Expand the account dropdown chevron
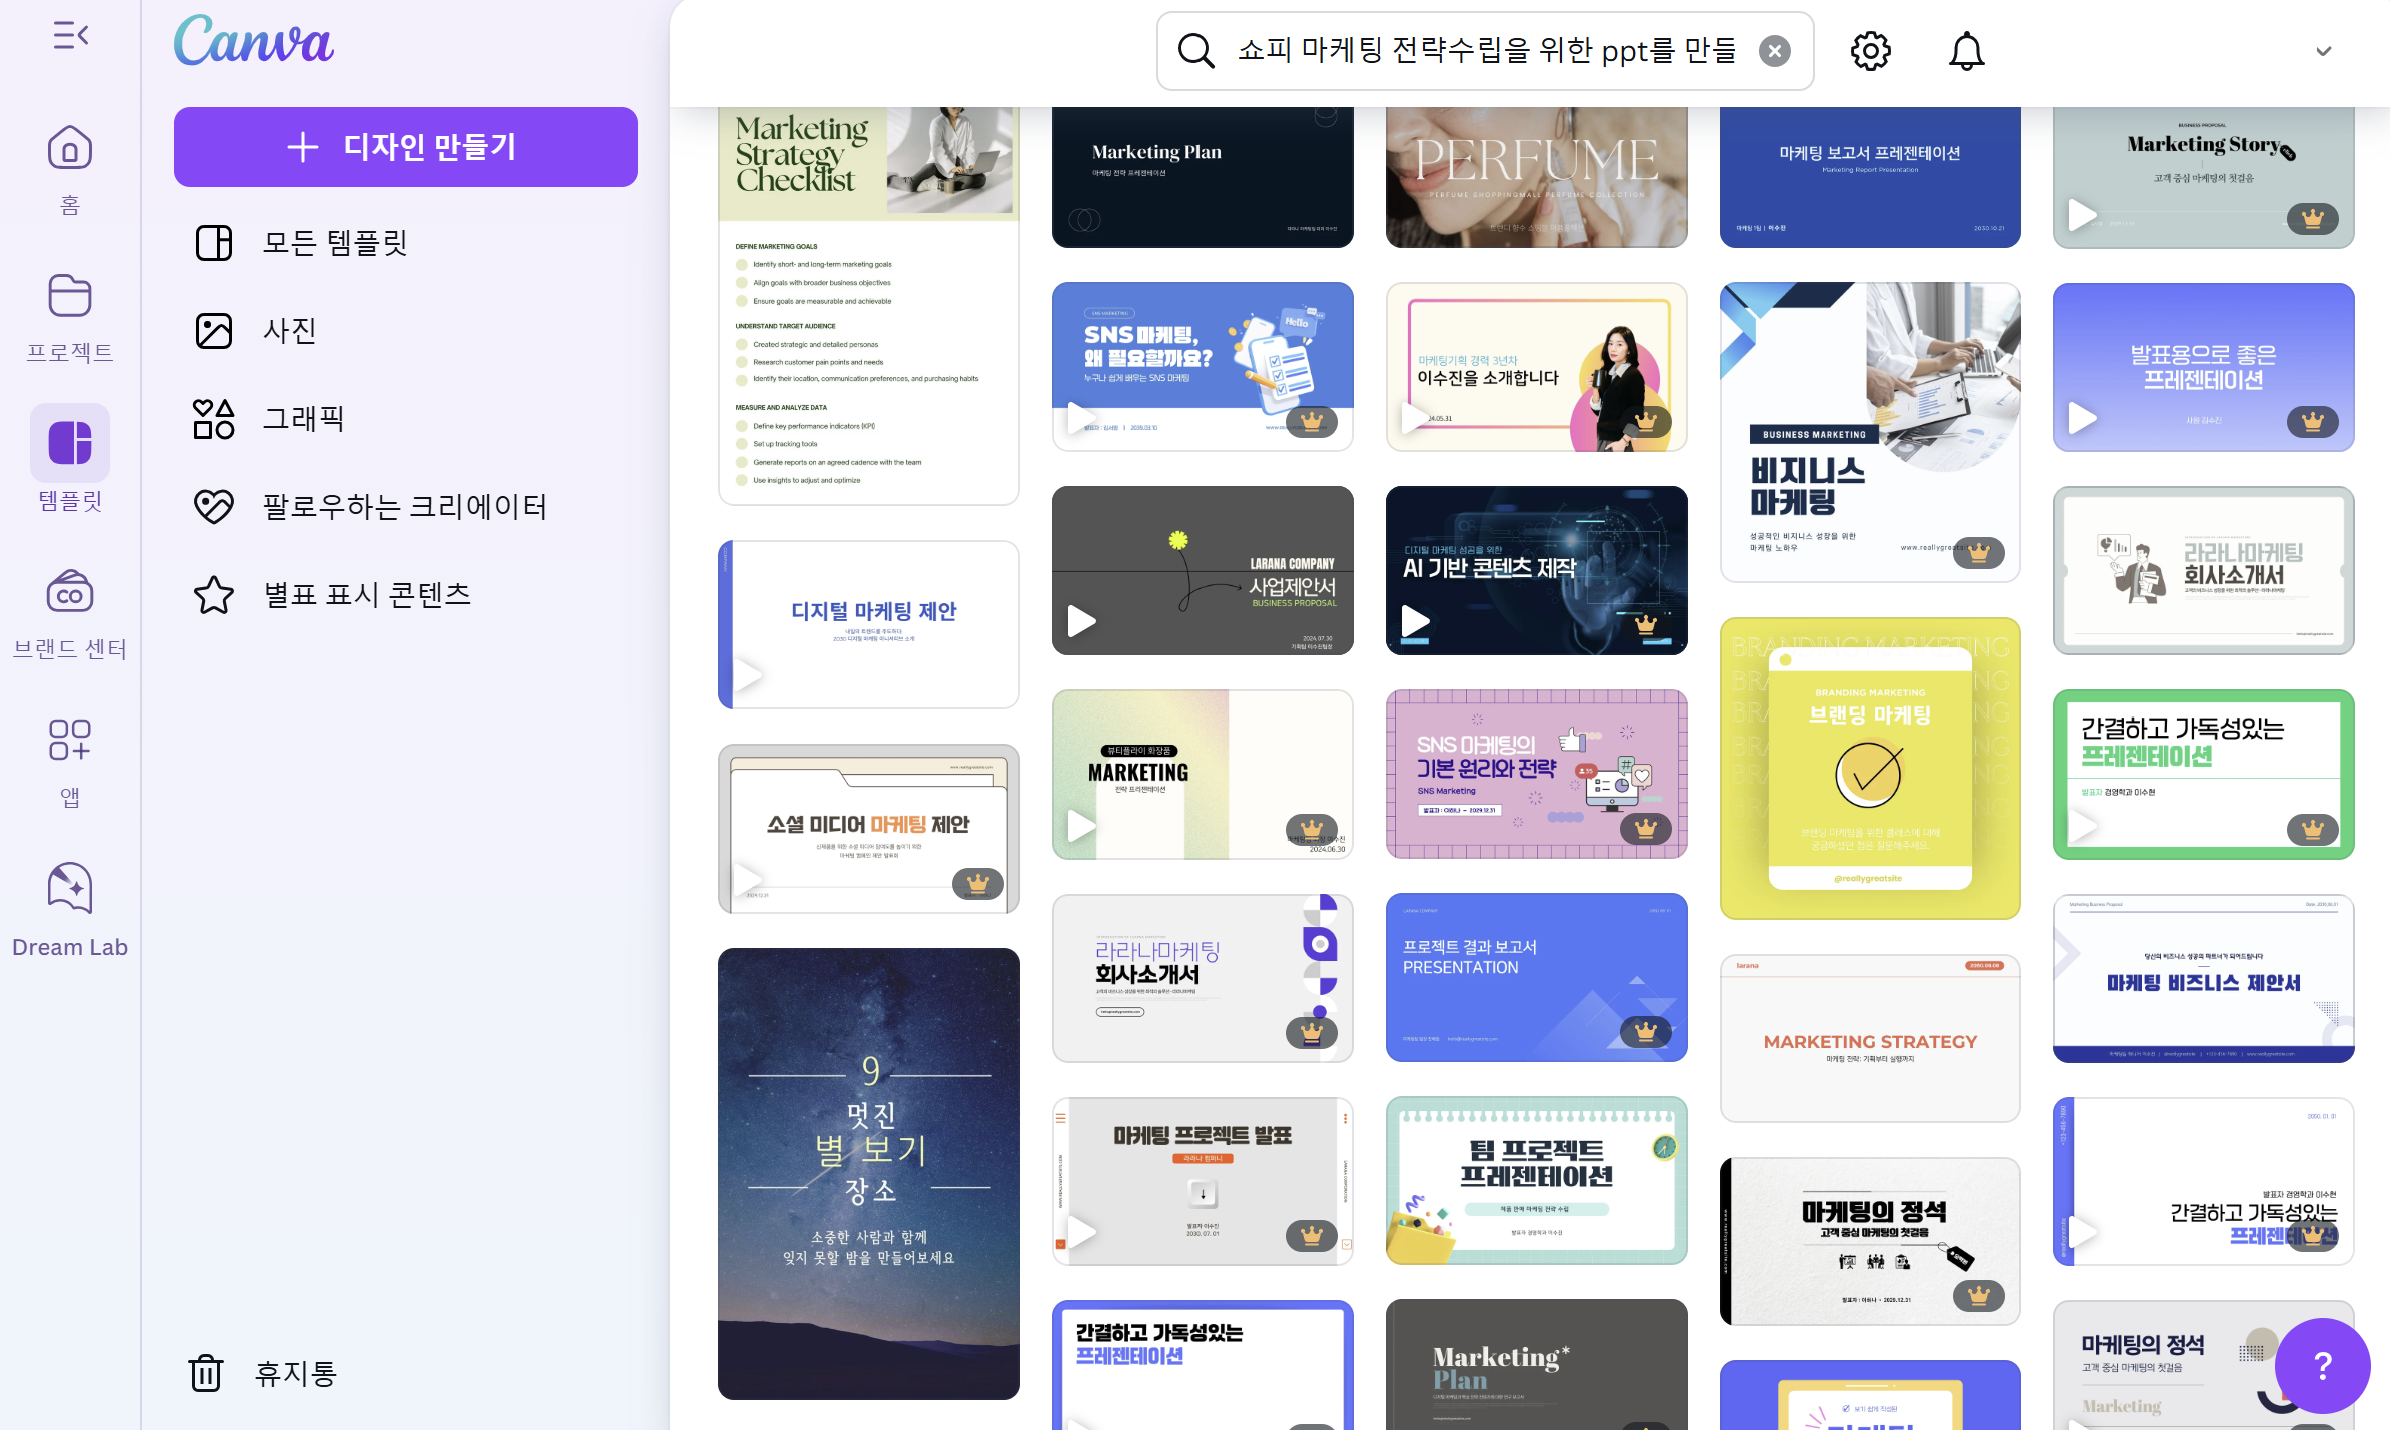Image resolution: width=2390 pixels, height=1430 pixels. tap(2323, 51)
